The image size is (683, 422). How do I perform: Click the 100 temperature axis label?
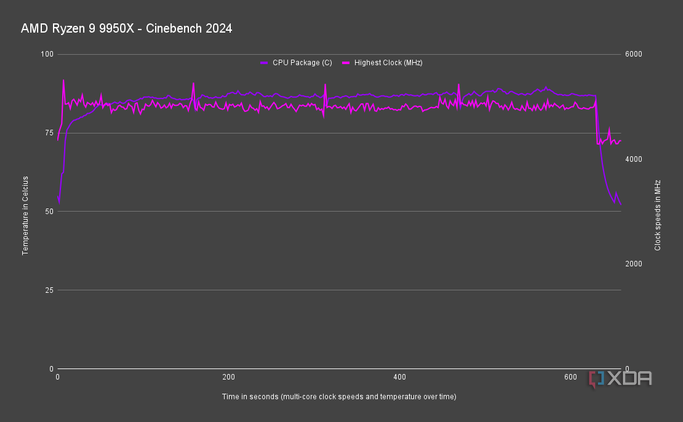pyautogui.click(x=47, y=54)
